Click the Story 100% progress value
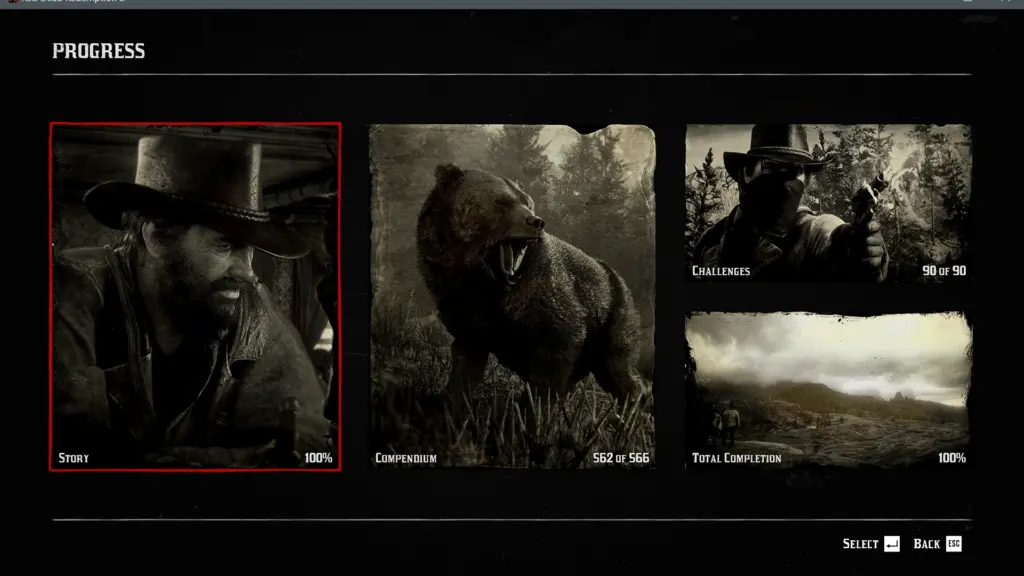Viewport: 1024px width, 576px height. [318, 458]
